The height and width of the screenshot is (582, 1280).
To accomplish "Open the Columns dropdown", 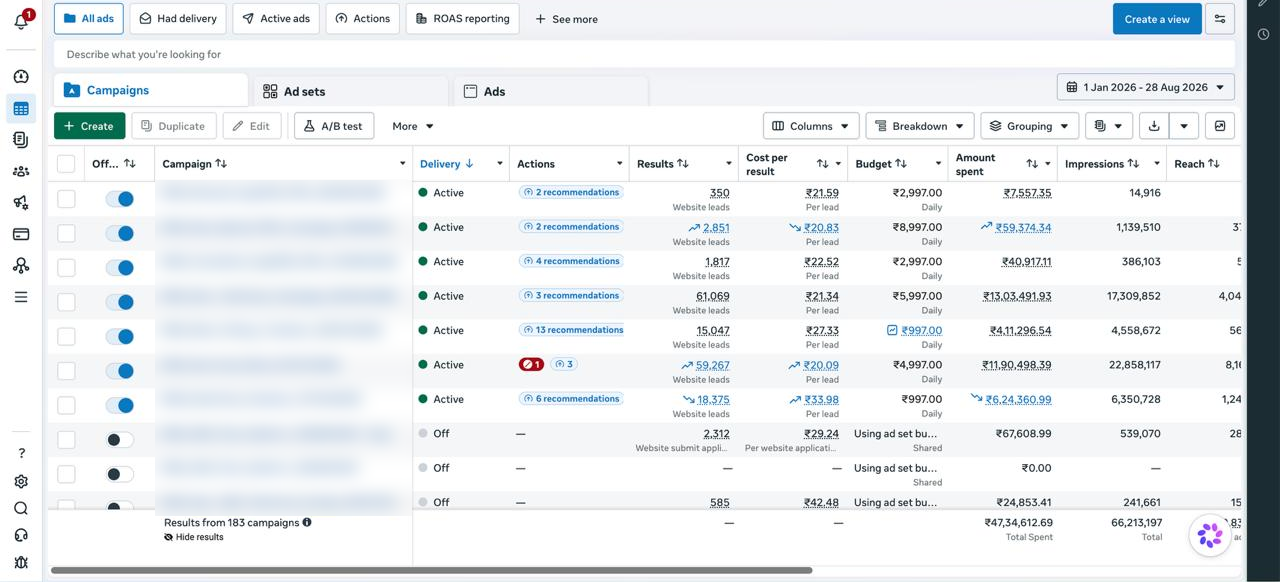I will [811, 126].
